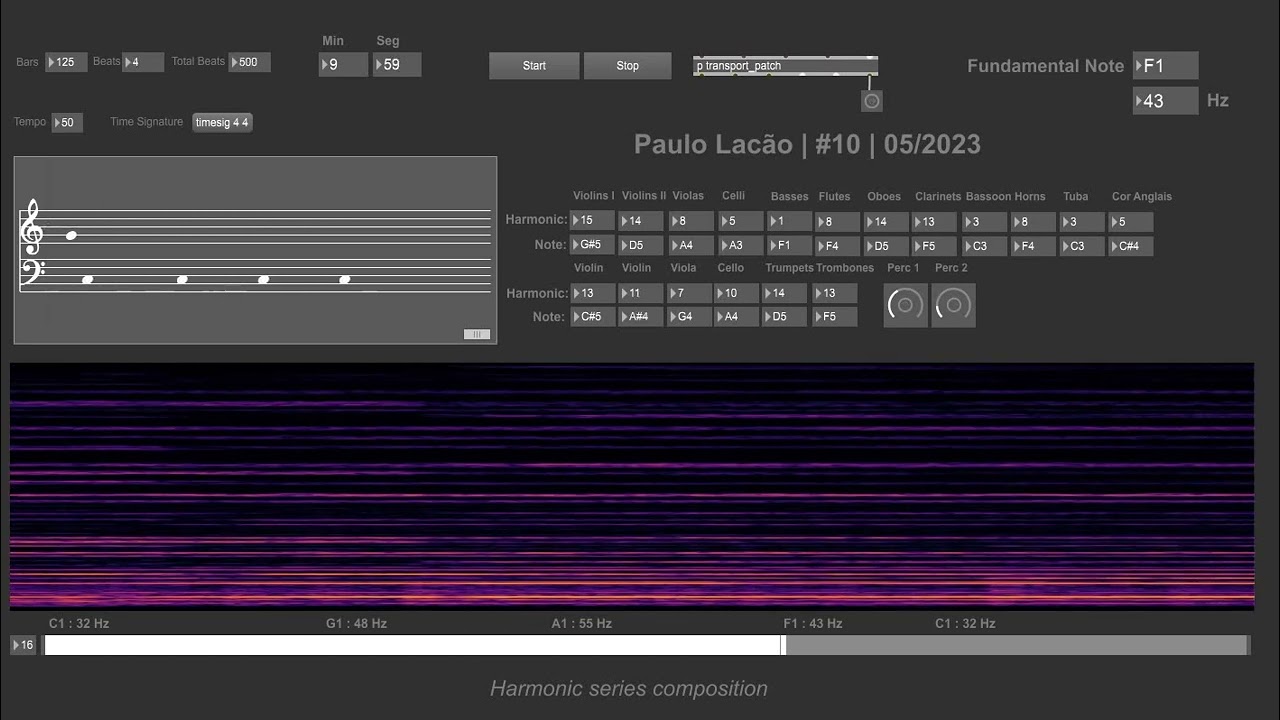Click the score view resize handle

click(x=477, y=334)
